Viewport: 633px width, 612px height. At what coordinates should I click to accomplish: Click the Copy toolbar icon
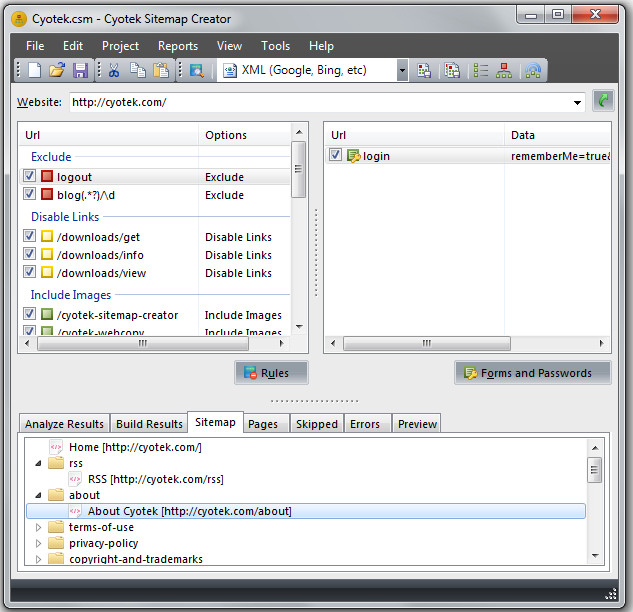point(137,70)
